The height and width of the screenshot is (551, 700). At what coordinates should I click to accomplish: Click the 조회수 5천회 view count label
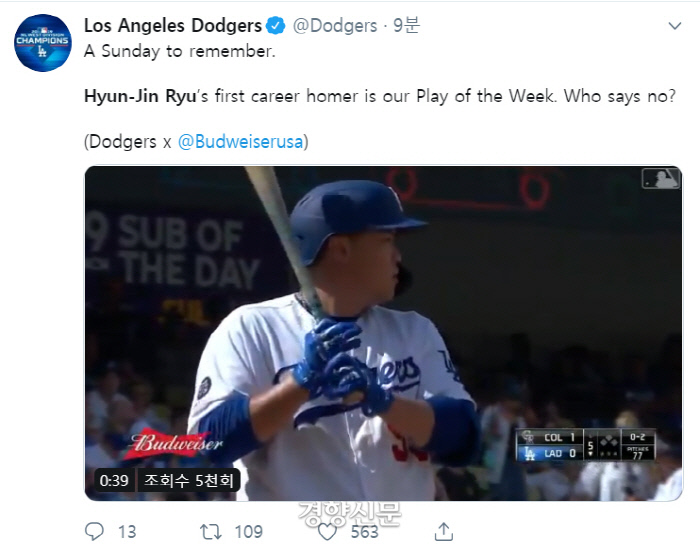(187, 480)
